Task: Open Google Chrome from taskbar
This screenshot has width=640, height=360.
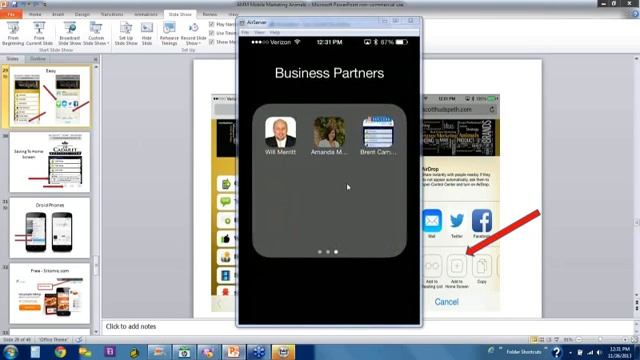Action: [60, 352]
